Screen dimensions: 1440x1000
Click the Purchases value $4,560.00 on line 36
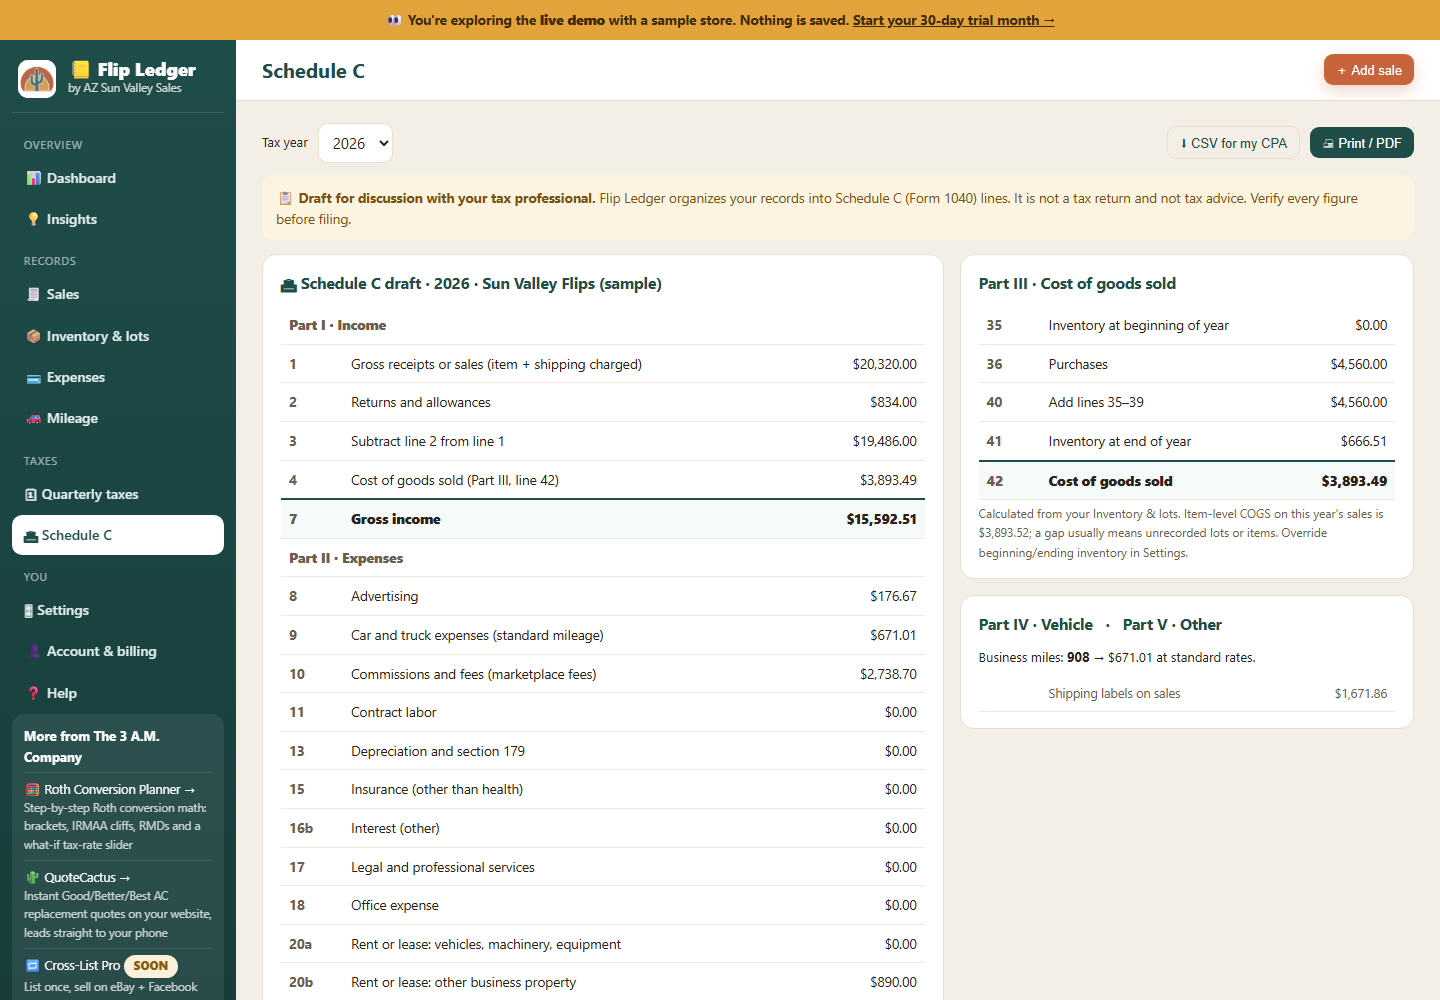(1358, 364)
